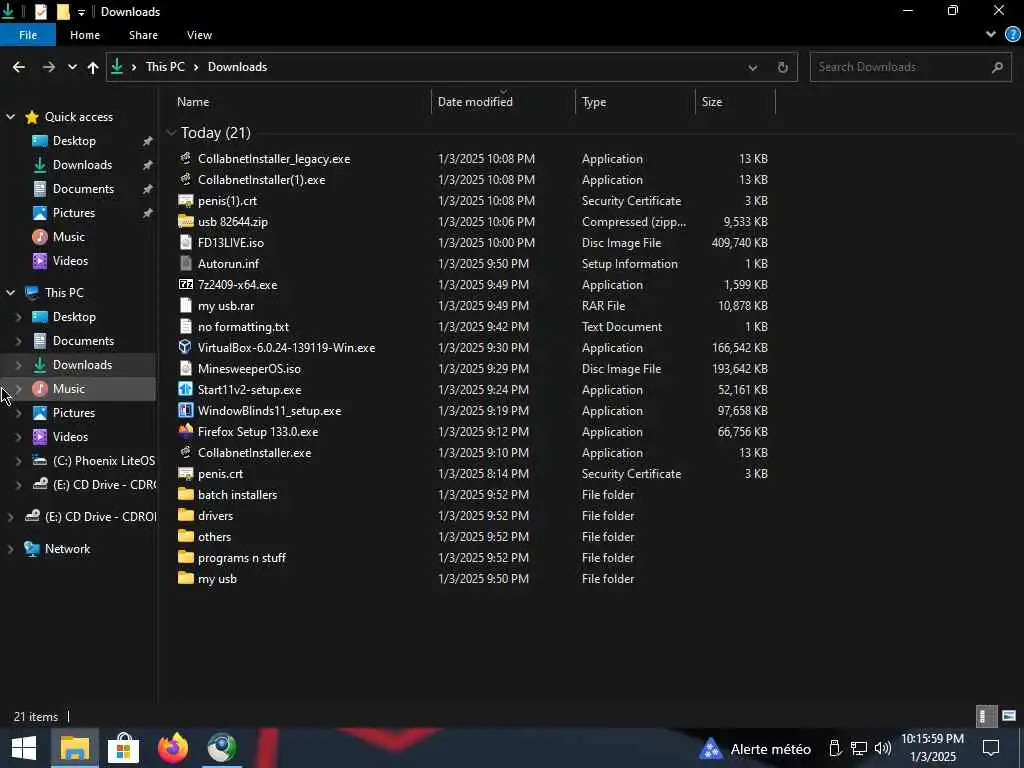The image size is (1024, 768).
Task: Select the 7z2409-x64.exe icon
Action: point(185,284)
